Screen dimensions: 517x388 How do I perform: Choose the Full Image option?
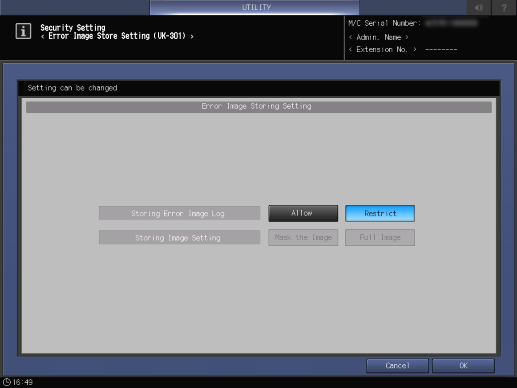pos(380,237)
